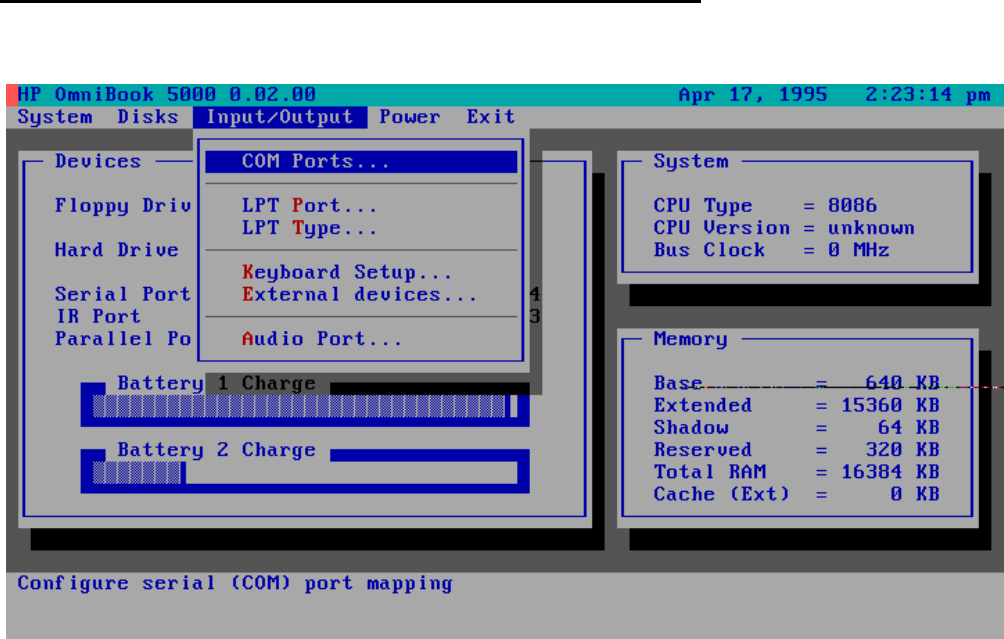Choose LPT Port... menu entry

pos(309,206)
